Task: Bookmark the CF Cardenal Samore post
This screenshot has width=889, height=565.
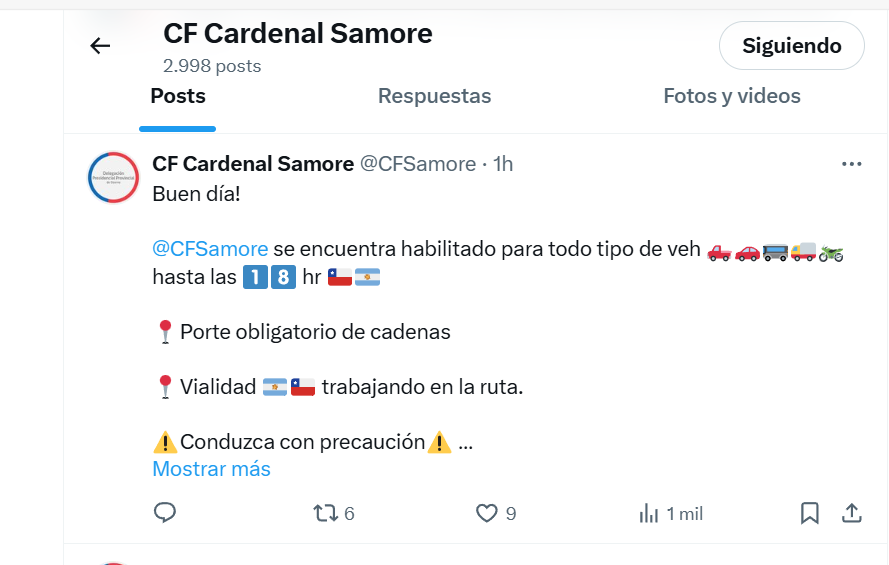Action: 810,513
